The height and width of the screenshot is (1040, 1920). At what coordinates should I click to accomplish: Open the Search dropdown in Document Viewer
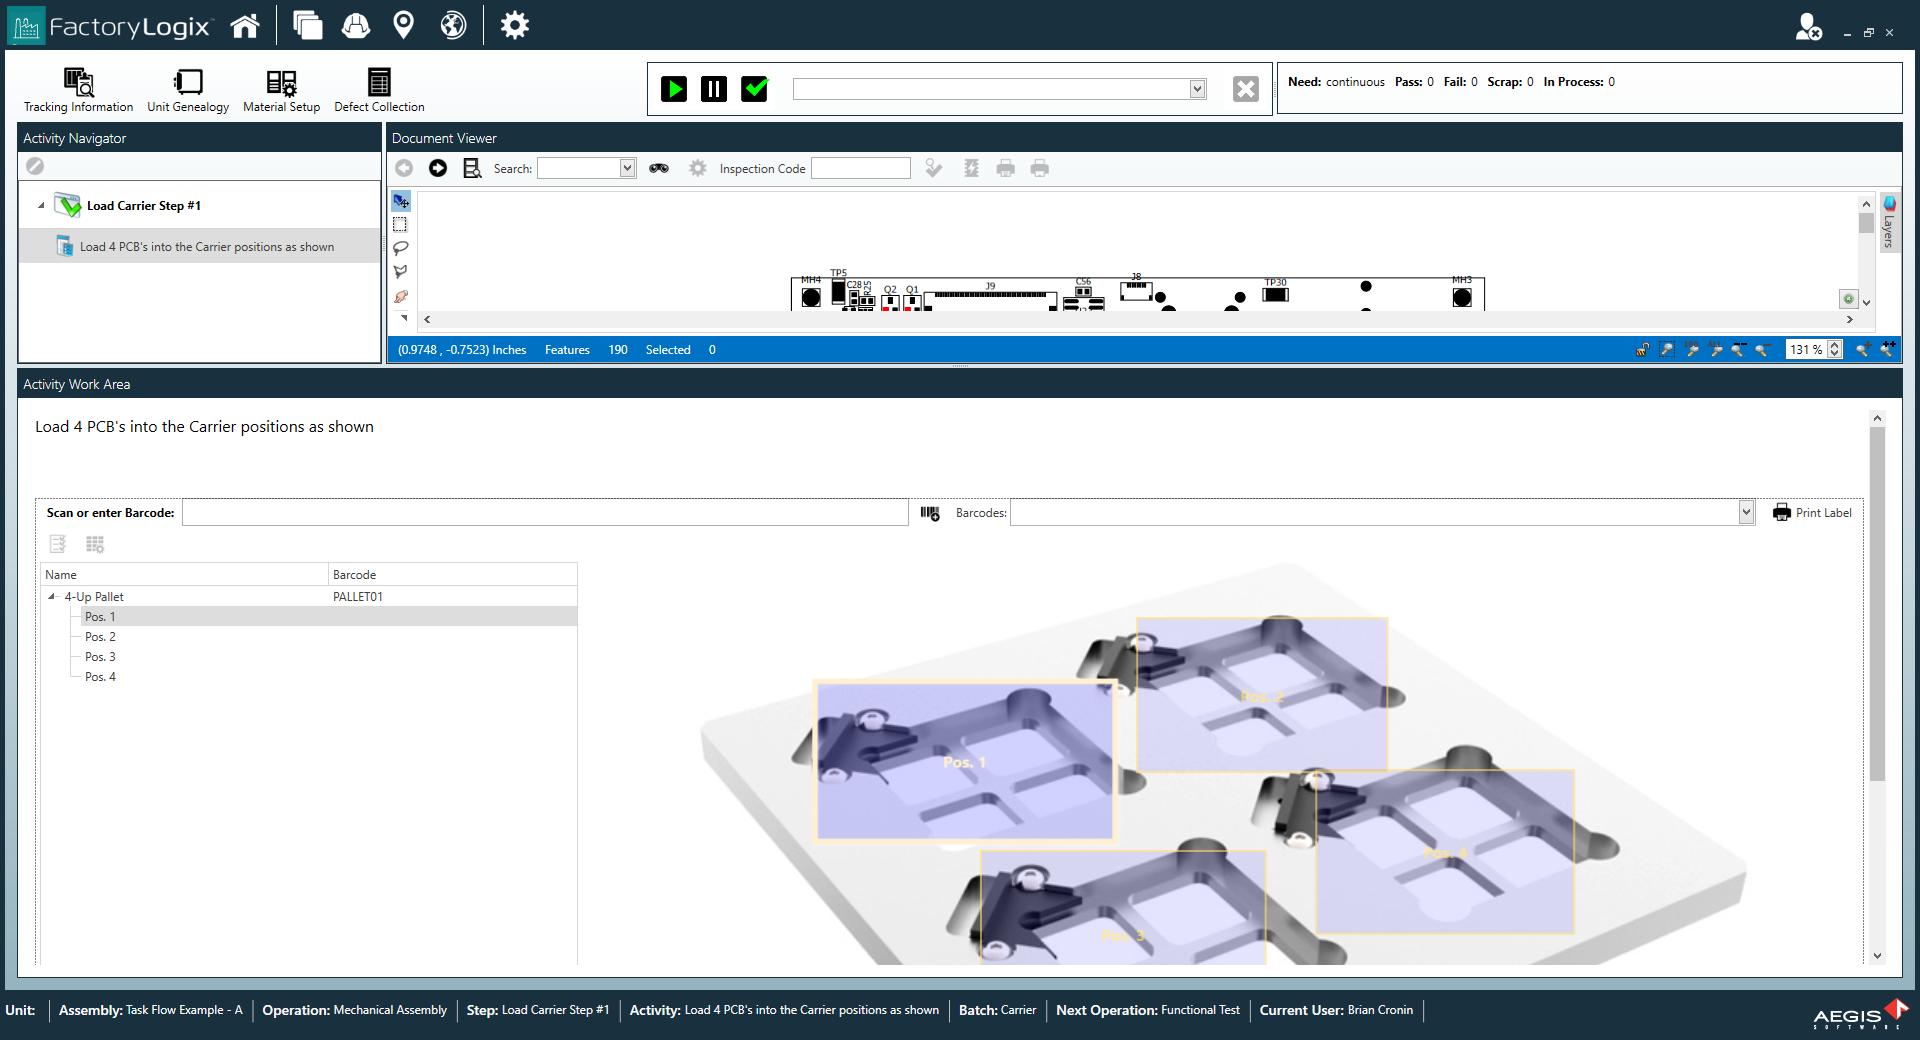627,168
